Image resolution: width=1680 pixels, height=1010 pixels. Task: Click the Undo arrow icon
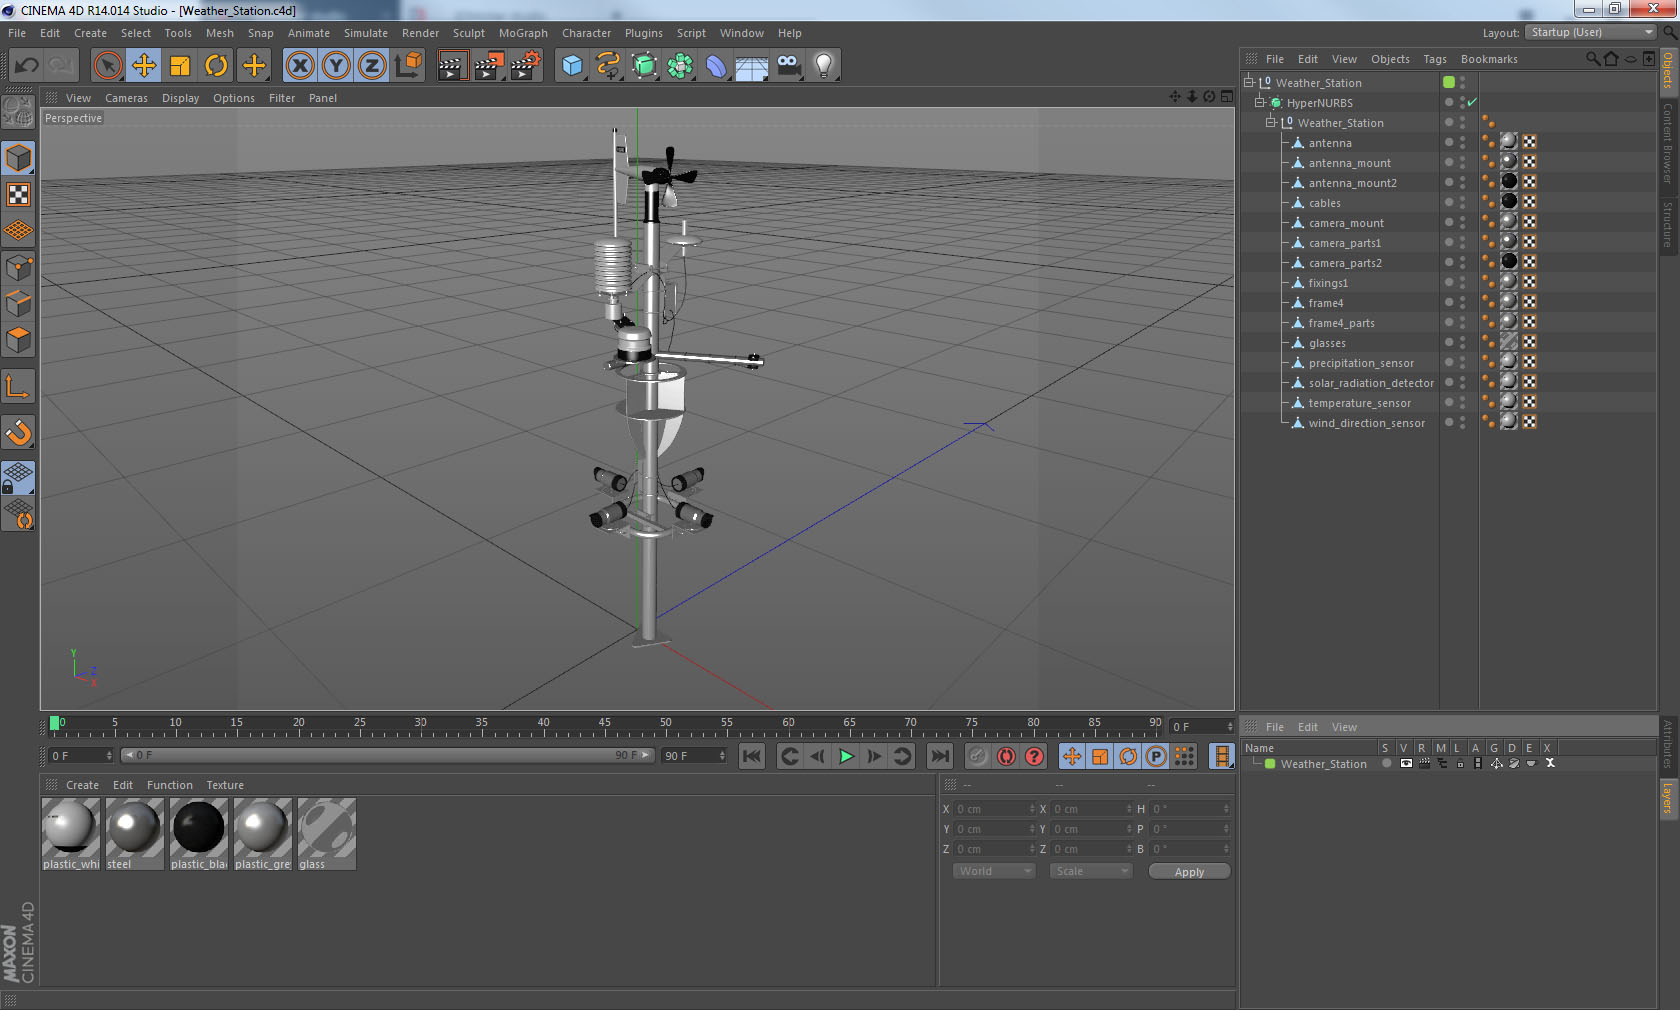(27, 66)
